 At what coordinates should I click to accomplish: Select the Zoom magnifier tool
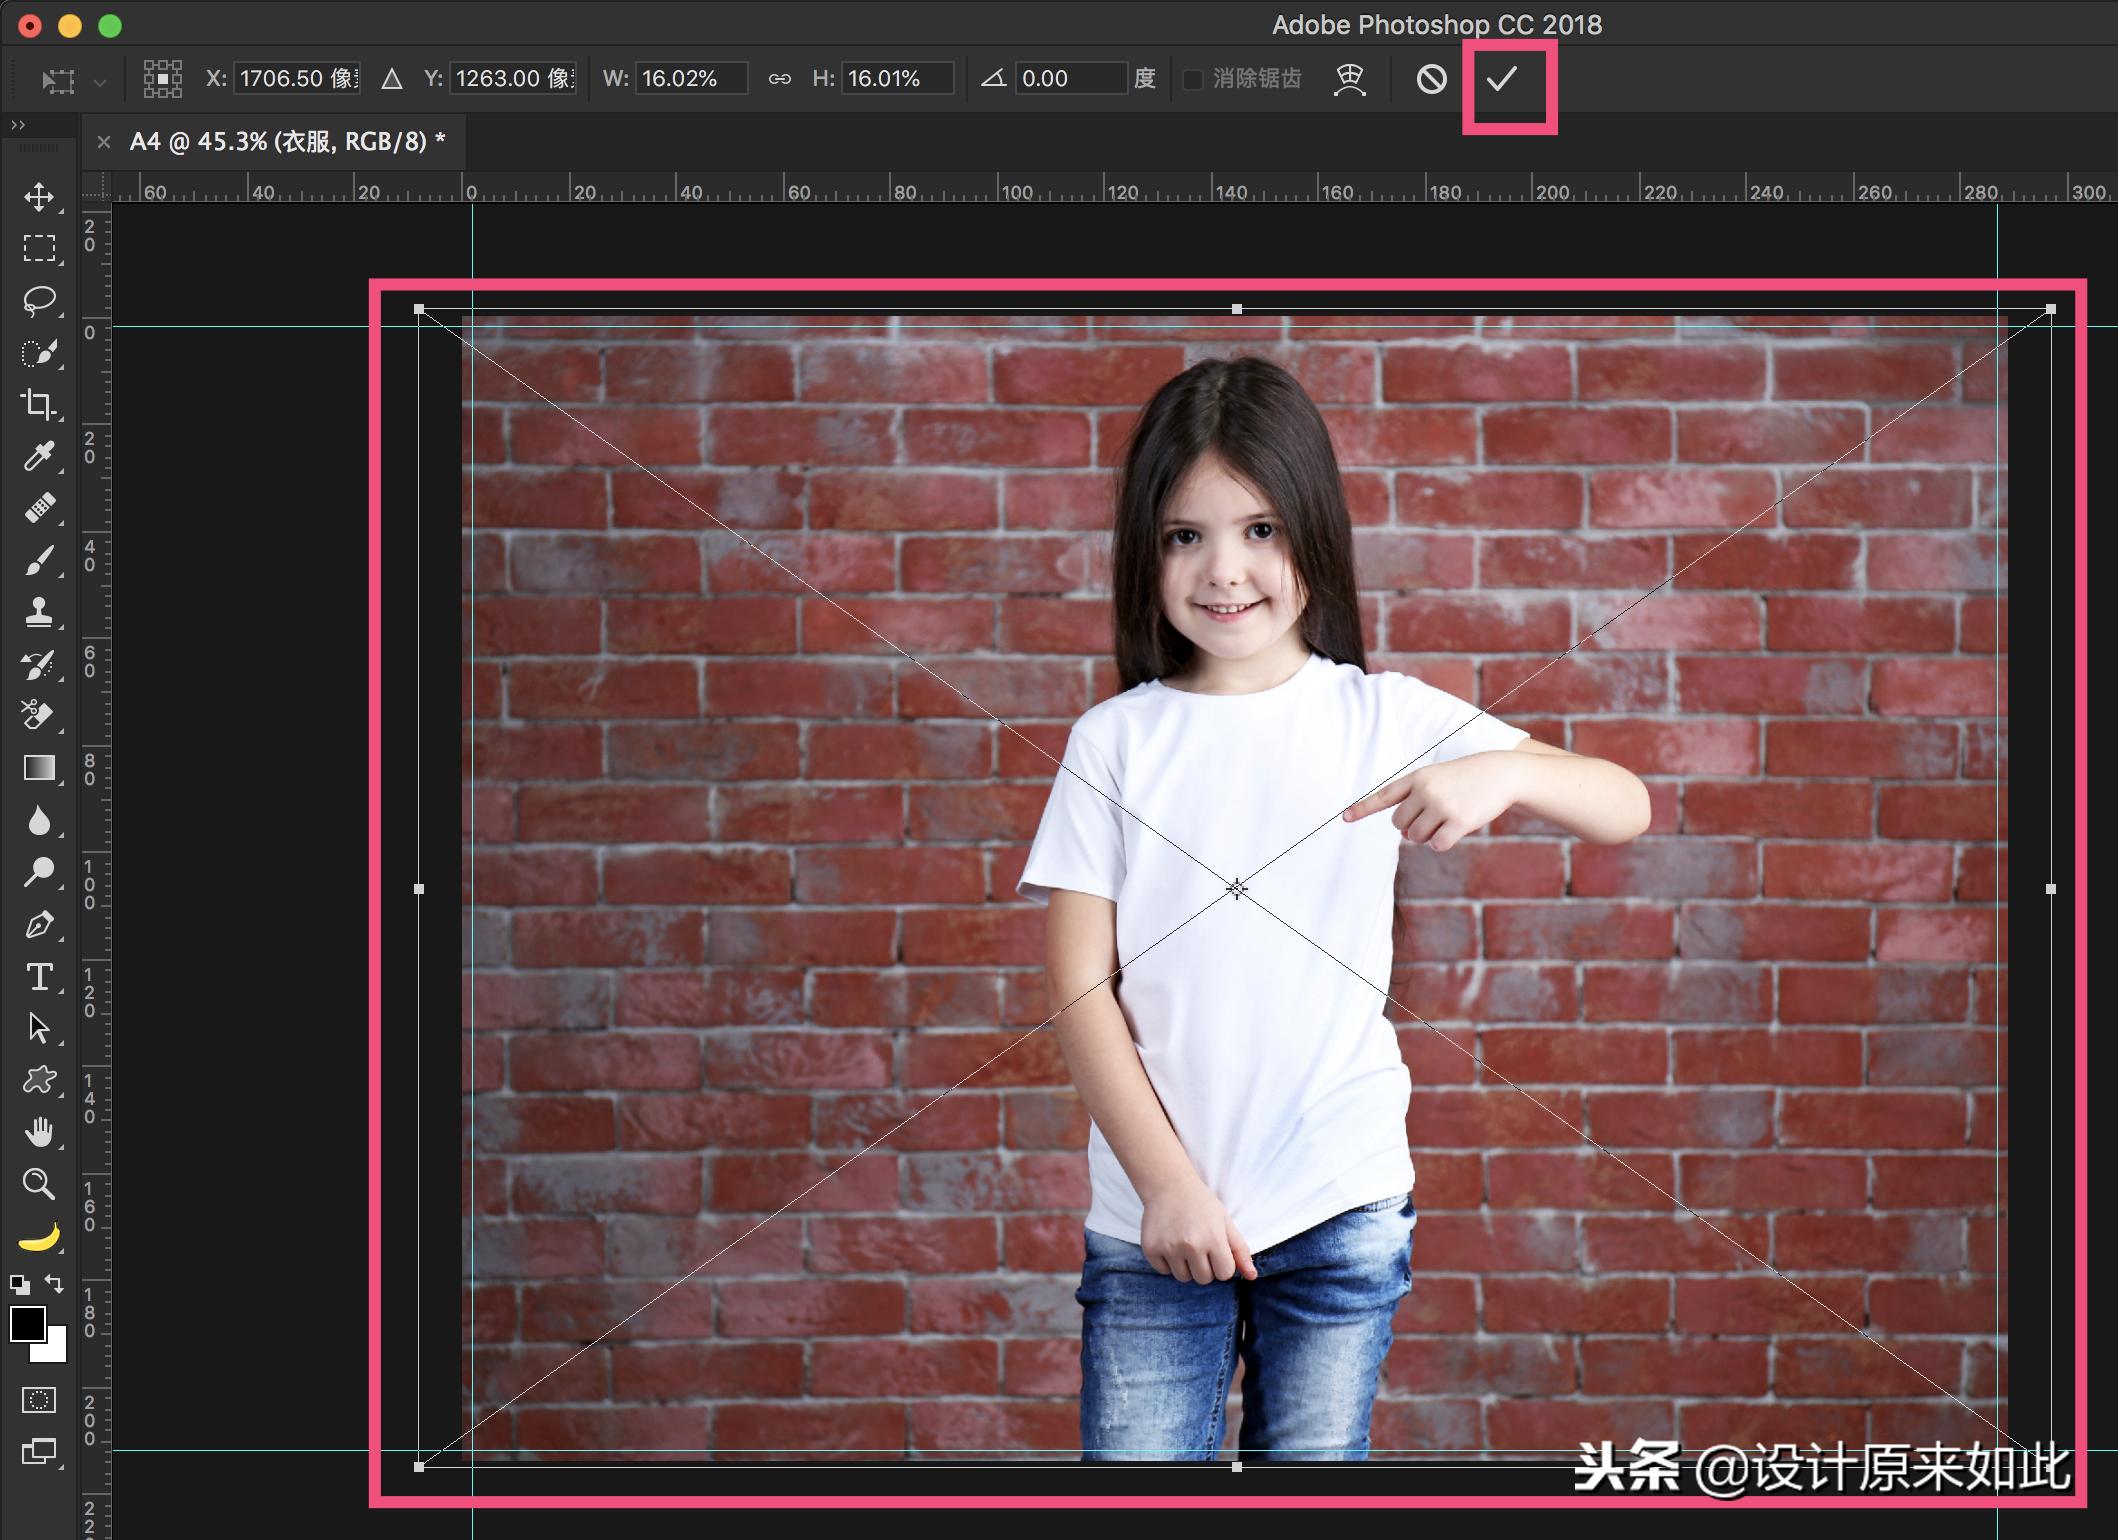pos(39,1184)
